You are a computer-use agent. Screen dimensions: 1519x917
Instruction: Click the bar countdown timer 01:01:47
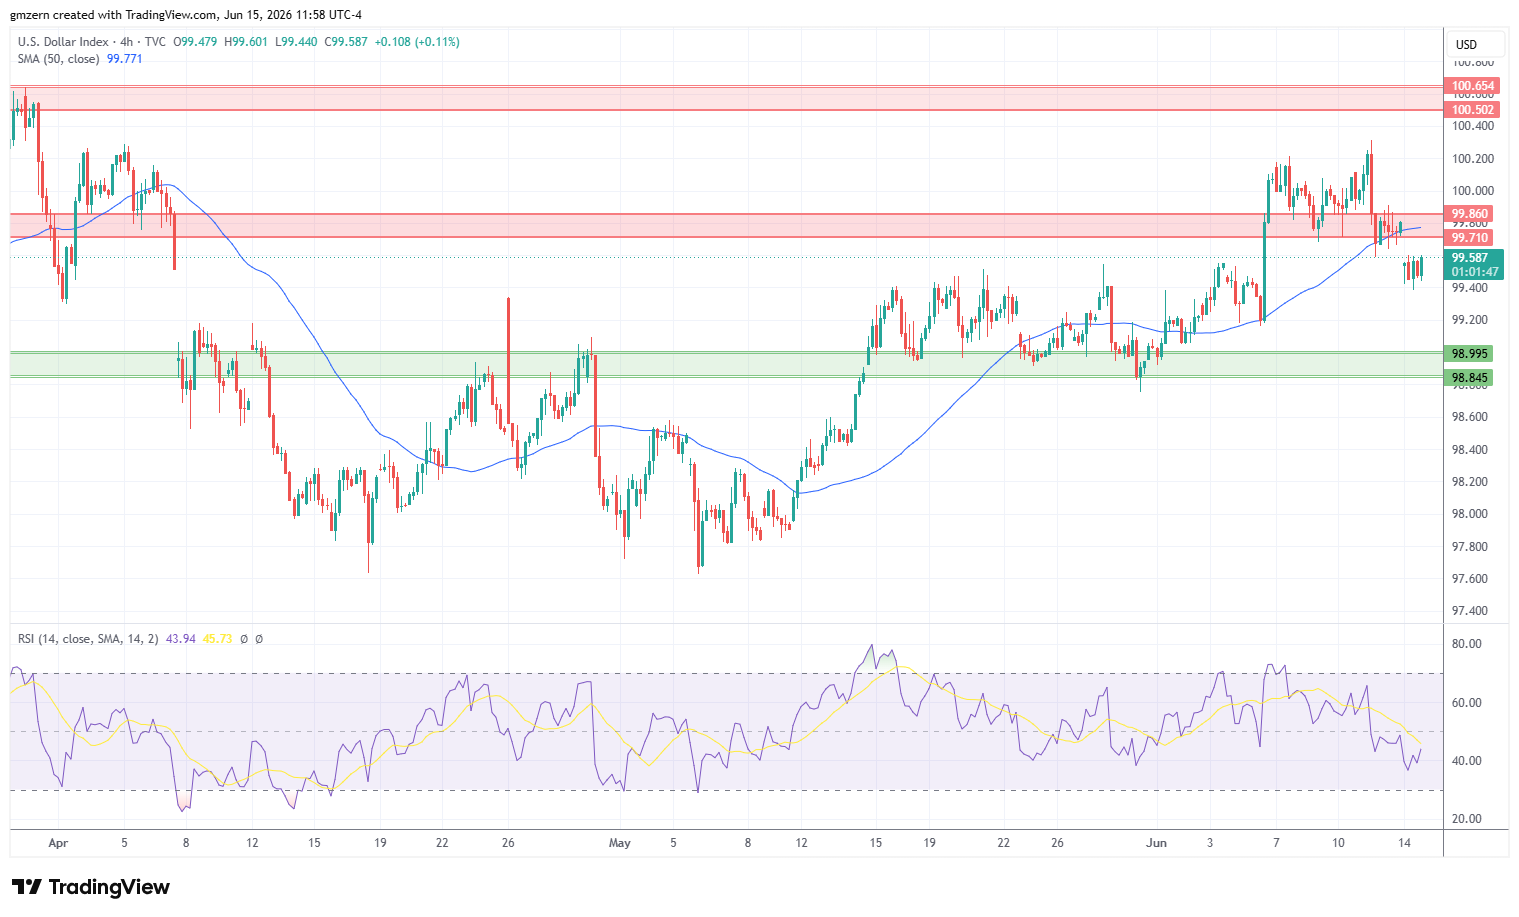pyautogui.click(x=1475, y=272)
